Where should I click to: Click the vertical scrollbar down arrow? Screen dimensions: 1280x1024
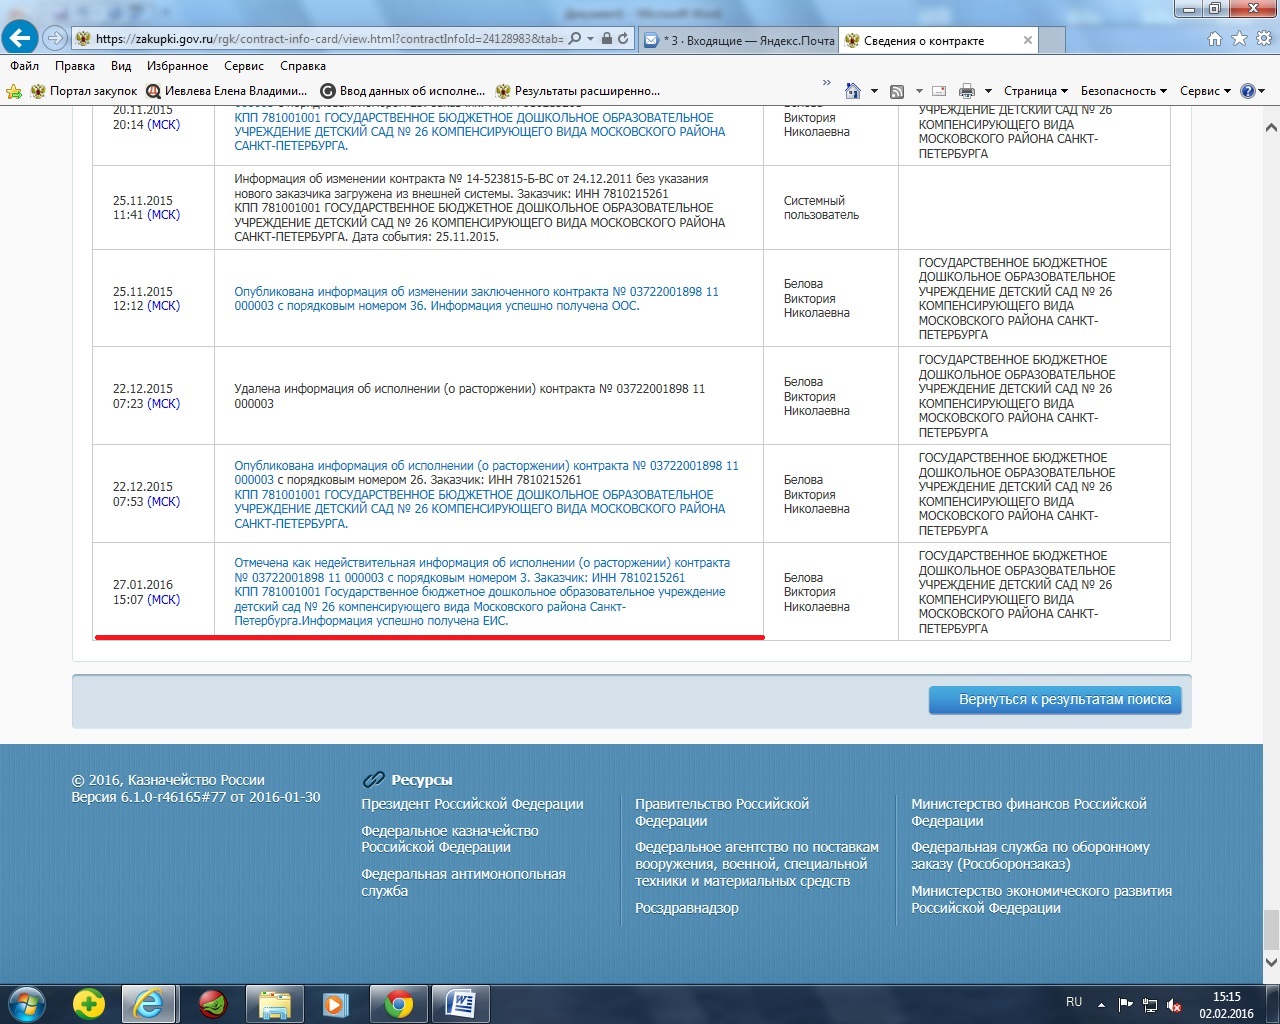1271,962
